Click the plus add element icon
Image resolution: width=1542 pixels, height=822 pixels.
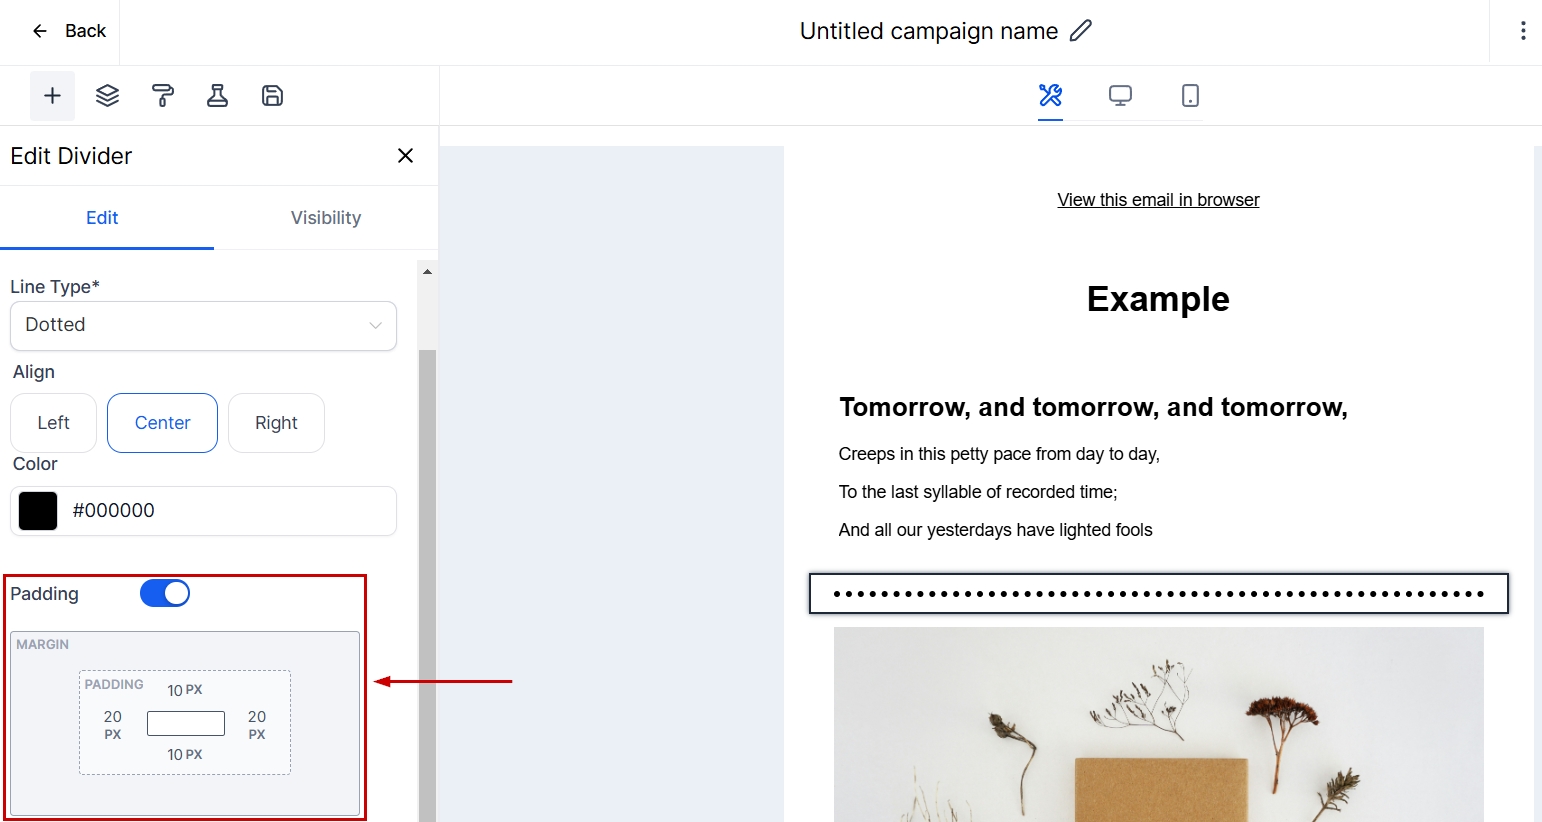[x=52, y=96]
